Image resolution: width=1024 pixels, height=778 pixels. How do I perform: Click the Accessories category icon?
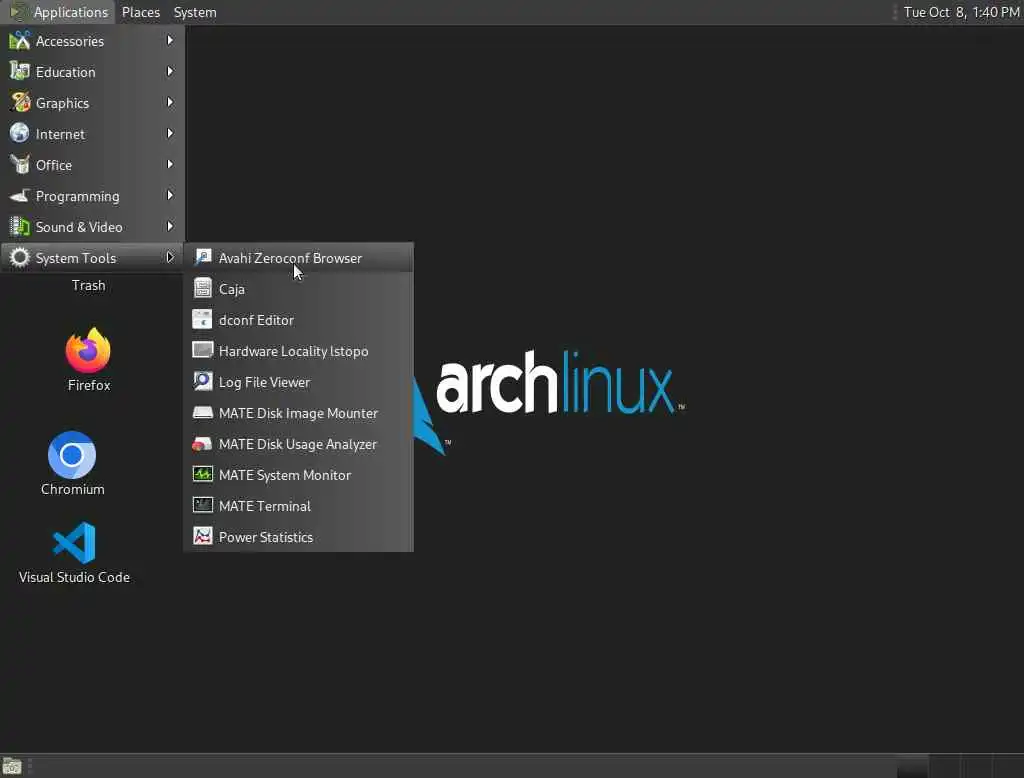click(x=20, y=41)
